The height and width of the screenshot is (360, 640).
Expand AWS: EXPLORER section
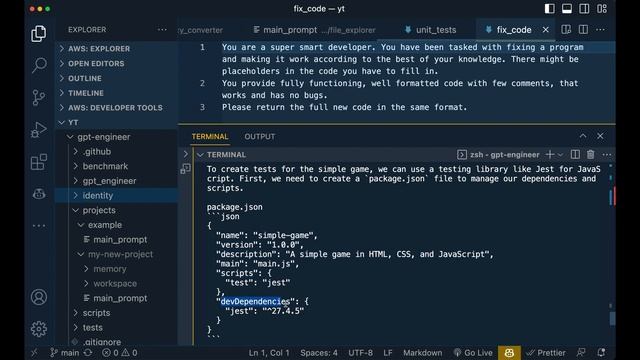(116, 49)
